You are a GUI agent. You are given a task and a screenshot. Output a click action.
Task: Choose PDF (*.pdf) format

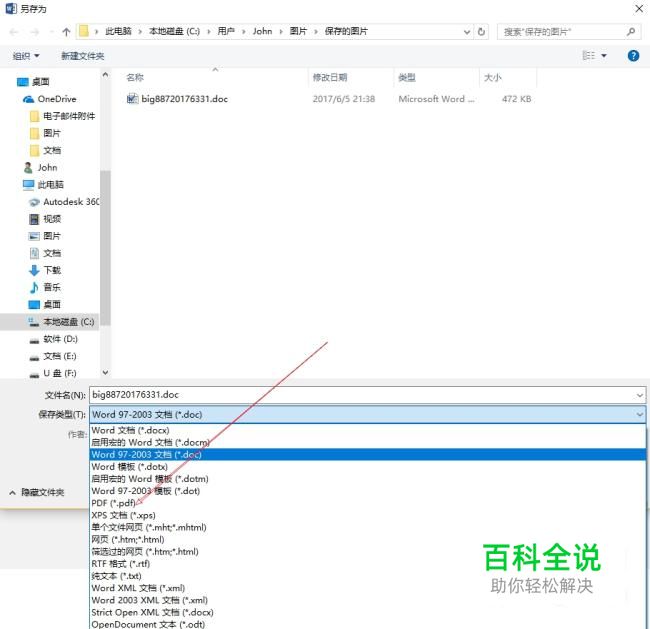(368, 503)
